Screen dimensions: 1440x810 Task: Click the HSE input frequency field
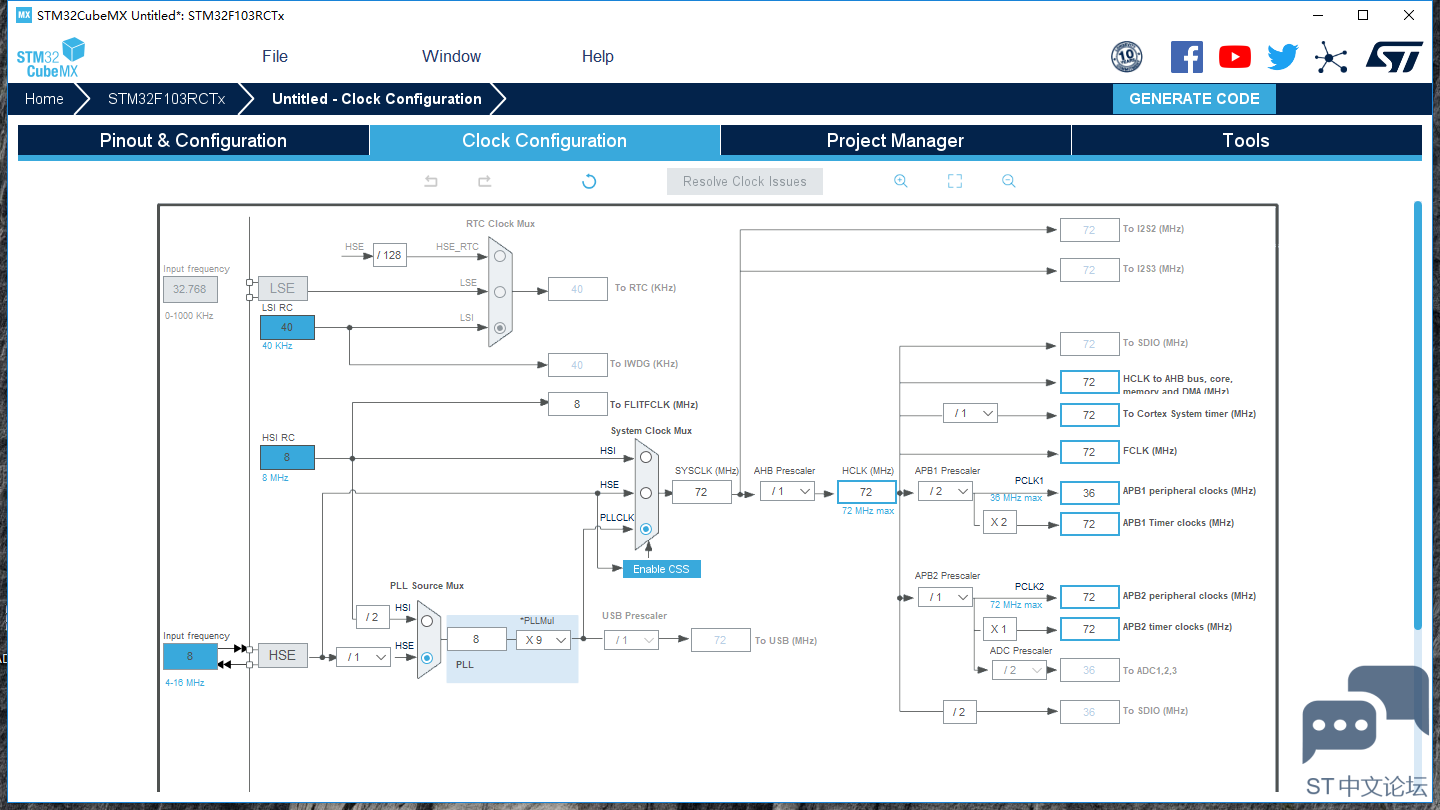(190, 657)
